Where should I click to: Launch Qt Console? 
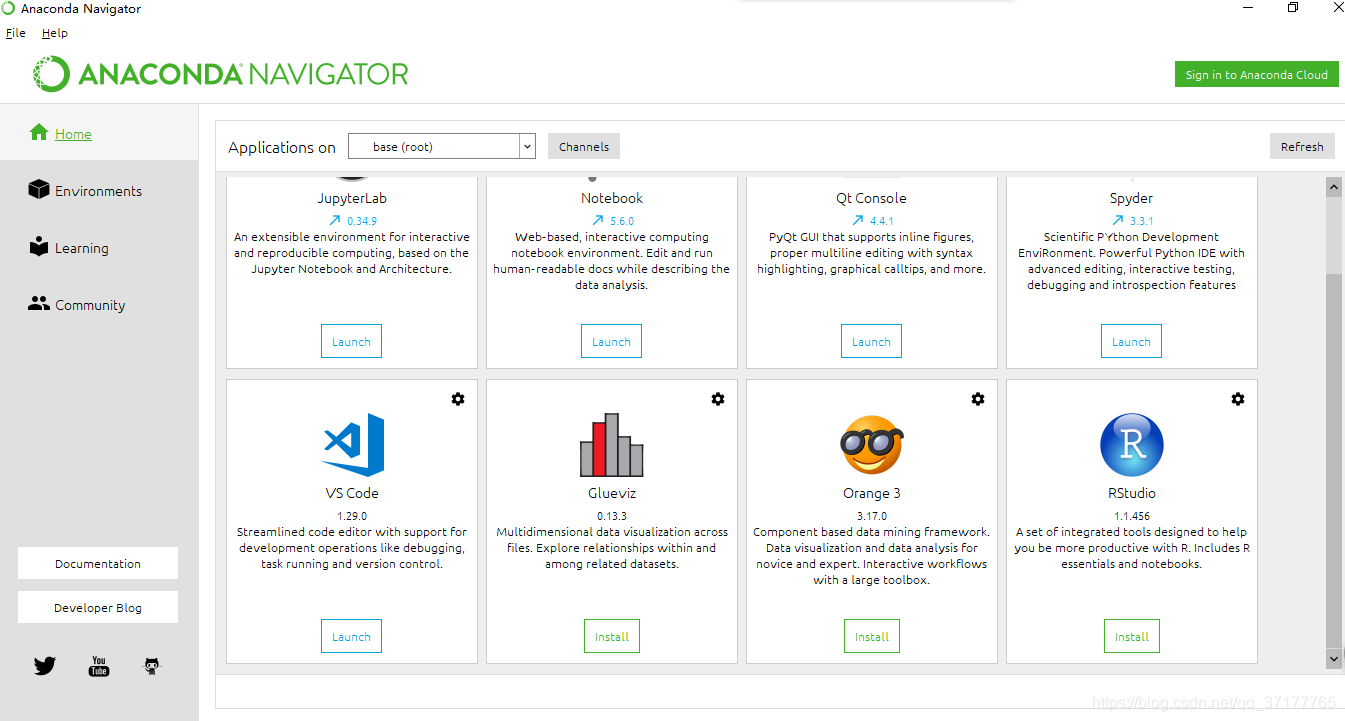tap(871, 341)
